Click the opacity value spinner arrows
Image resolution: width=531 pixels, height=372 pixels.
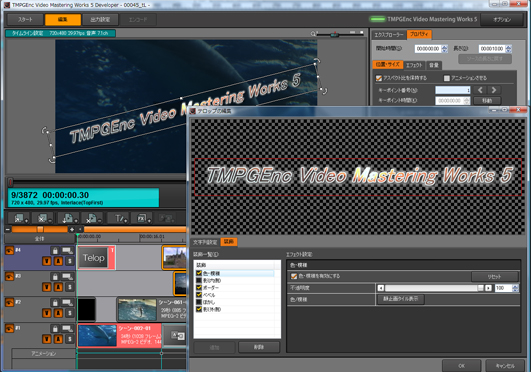coord(515,288)
